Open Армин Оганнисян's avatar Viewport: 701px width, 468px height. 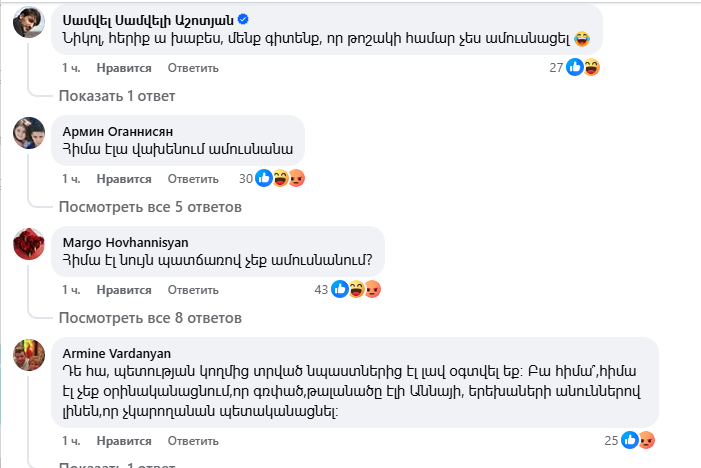click(28, 133)
